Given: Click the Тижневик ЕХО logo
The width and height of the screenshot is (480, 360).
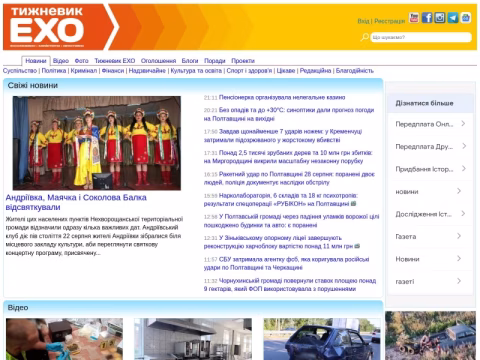Looking at the screenshot, I should [47, 27].
